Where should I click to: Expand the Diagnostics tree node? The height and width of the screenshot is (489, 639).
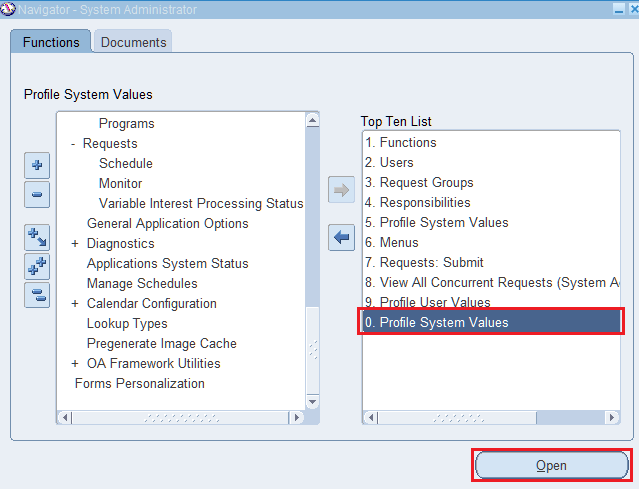(x=75, y=244)
